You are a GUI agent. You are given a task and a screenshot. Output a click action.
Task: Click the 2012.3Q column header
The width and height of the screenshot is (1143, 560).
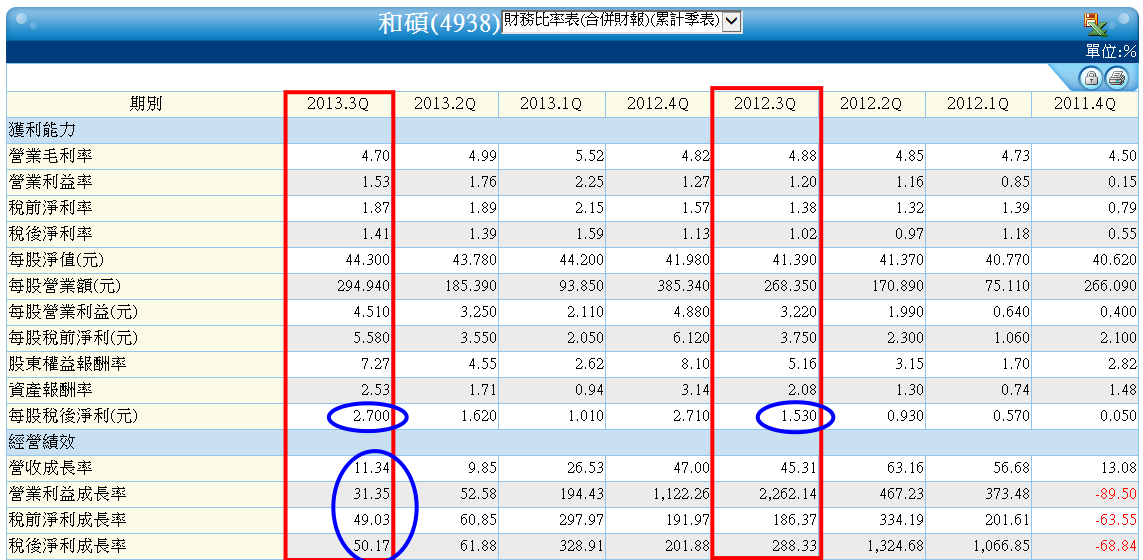[x=765, y=104]
